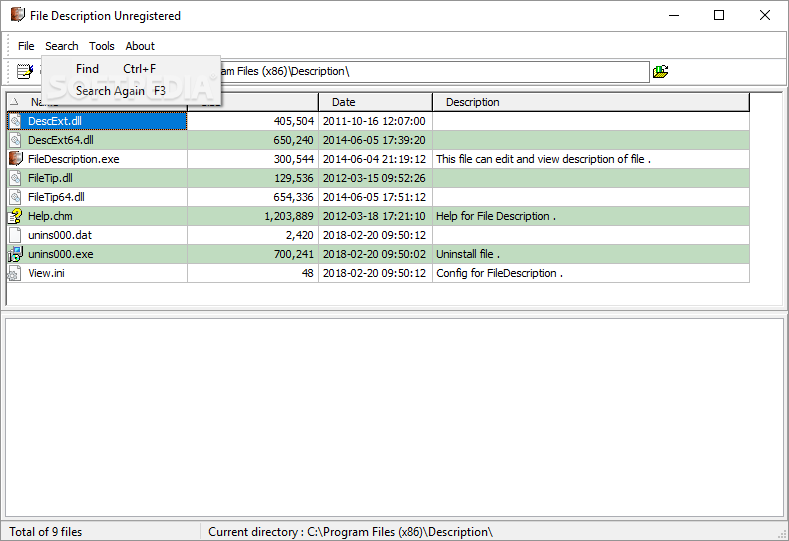
Task: Close the File Description window
Action: [765, 15]
